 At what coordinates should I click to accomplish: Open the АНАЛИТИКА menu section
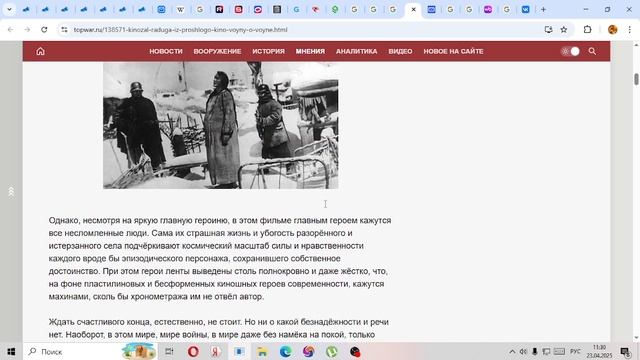pyautogui.click(x=356, y=51)
